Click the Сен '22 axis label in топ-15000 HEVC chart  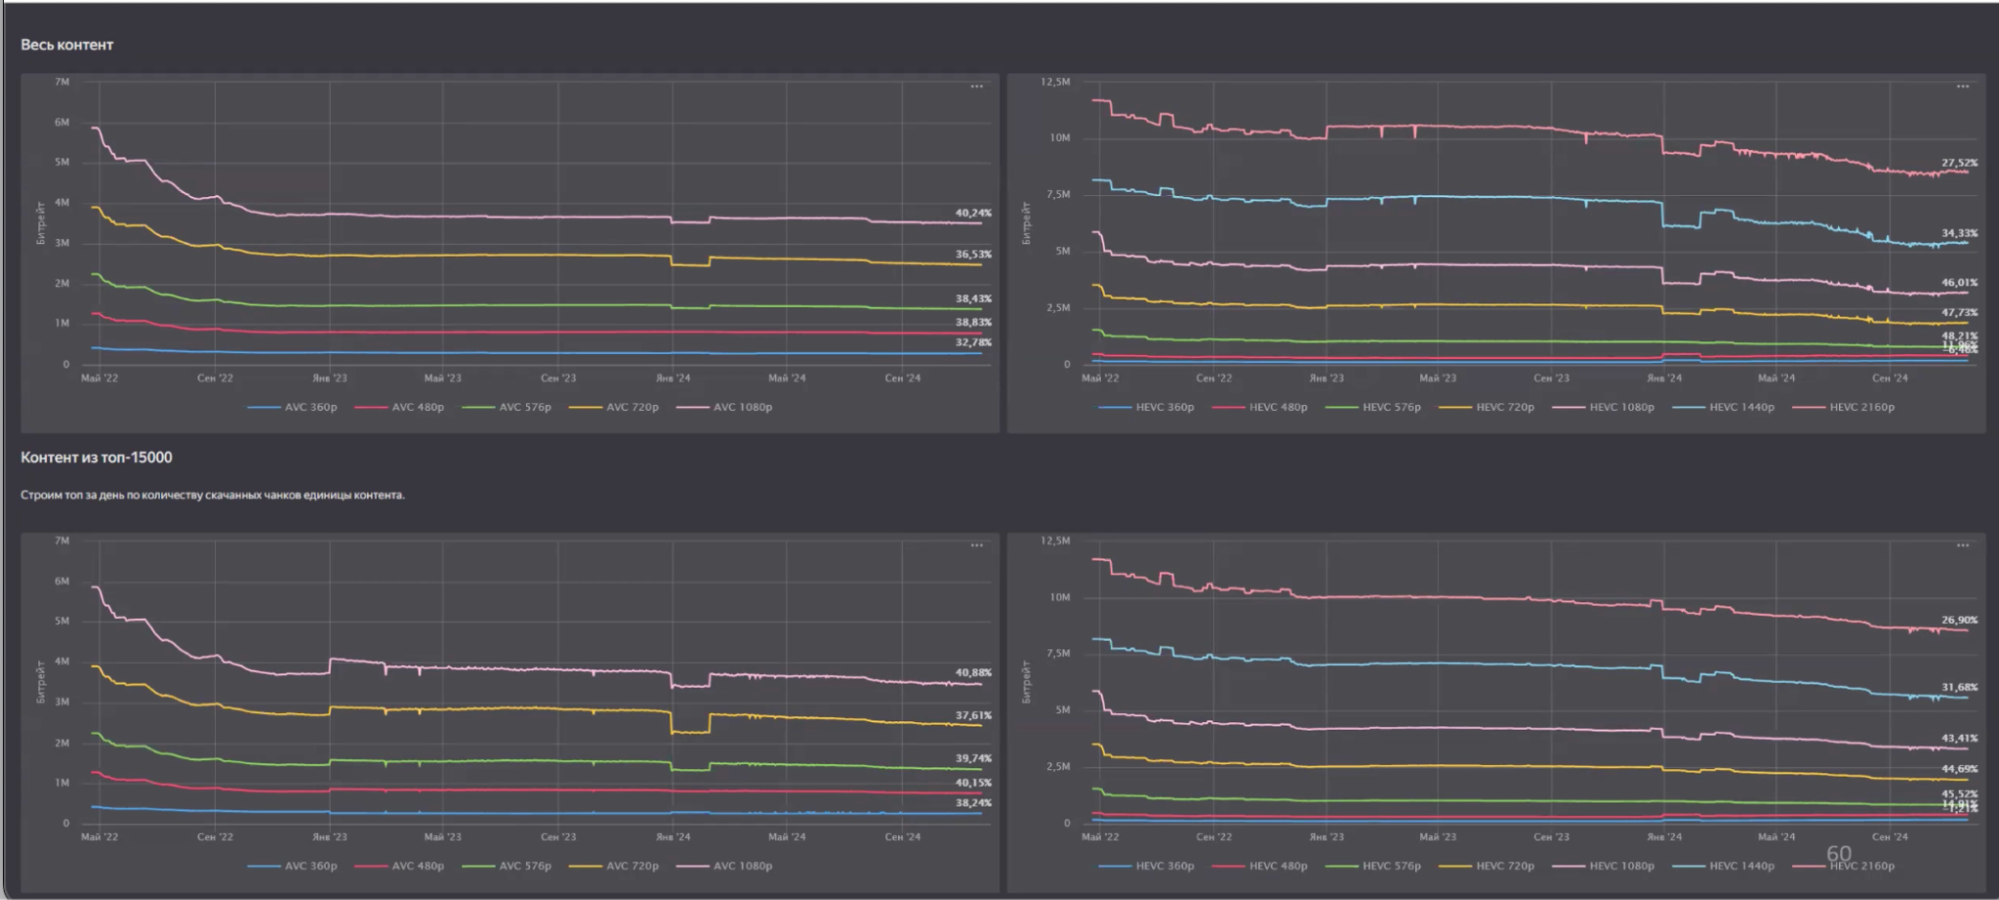click(x=1214, y=837)
